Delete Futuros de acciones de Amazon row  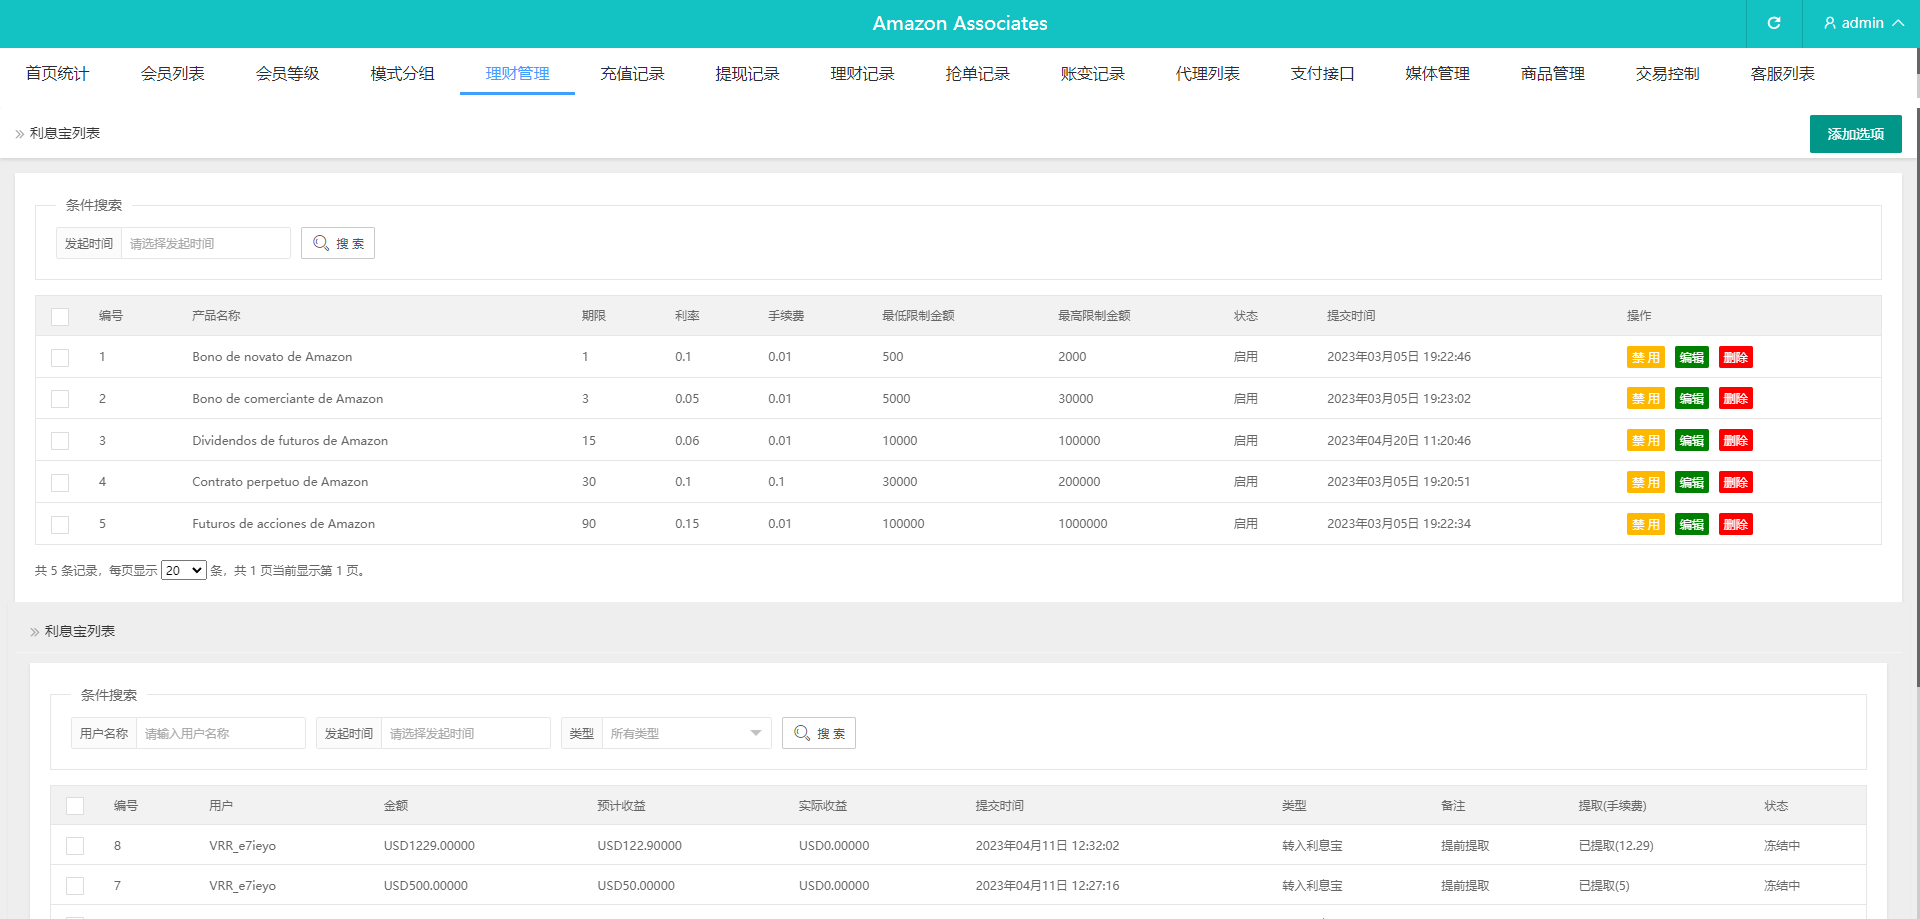[1735, 524]
